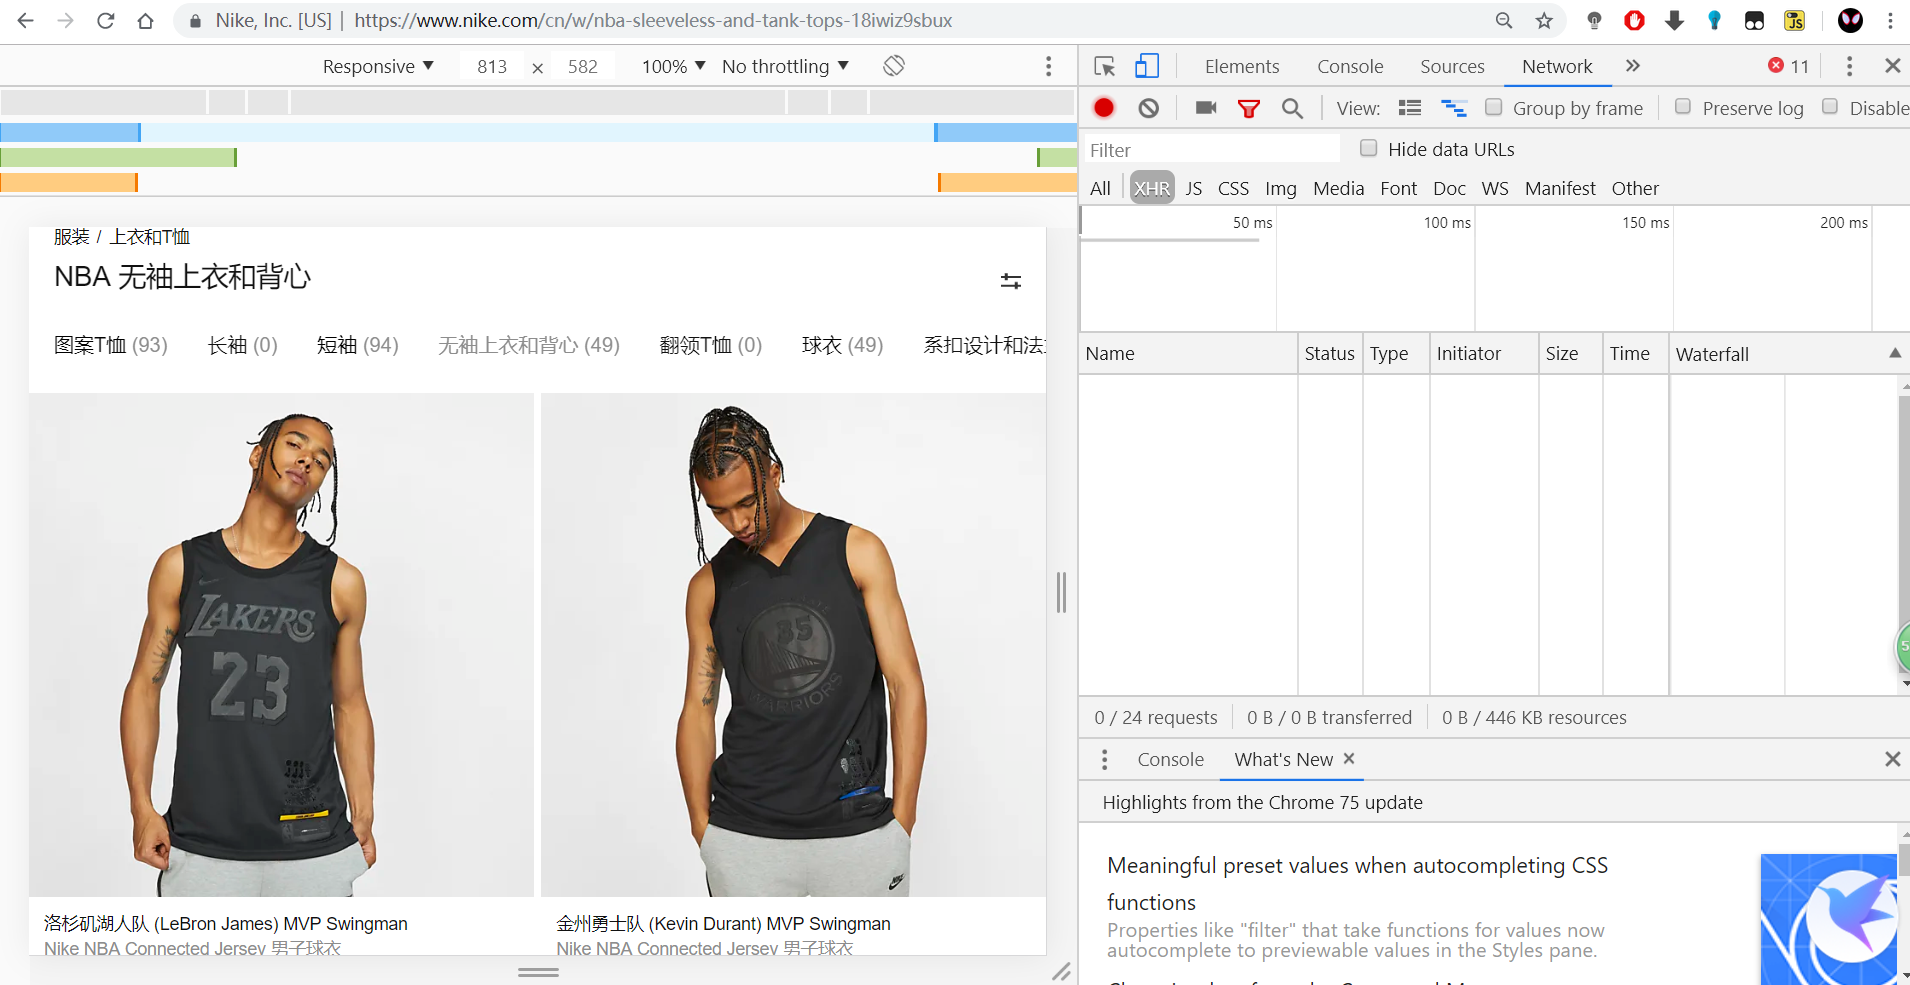Image resolution: width=1910 pixels, height=985 pixels.
Task: Toggle the network filter funnel icon
Action: point(1249,108)
